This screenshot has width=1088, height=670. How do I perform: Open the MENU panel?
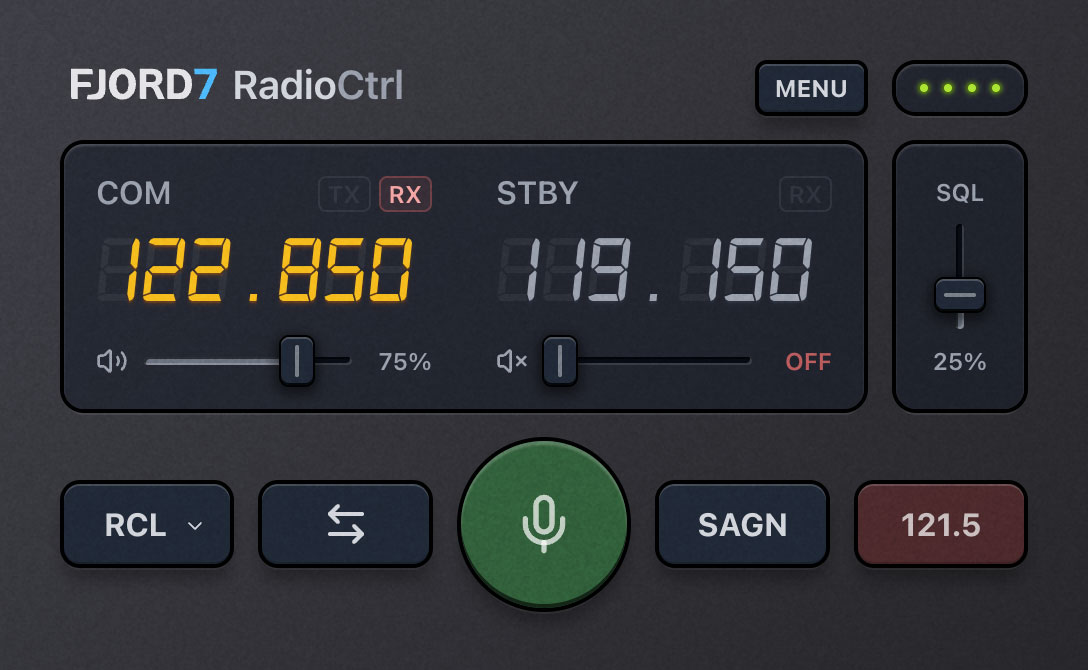click(811, 88)
